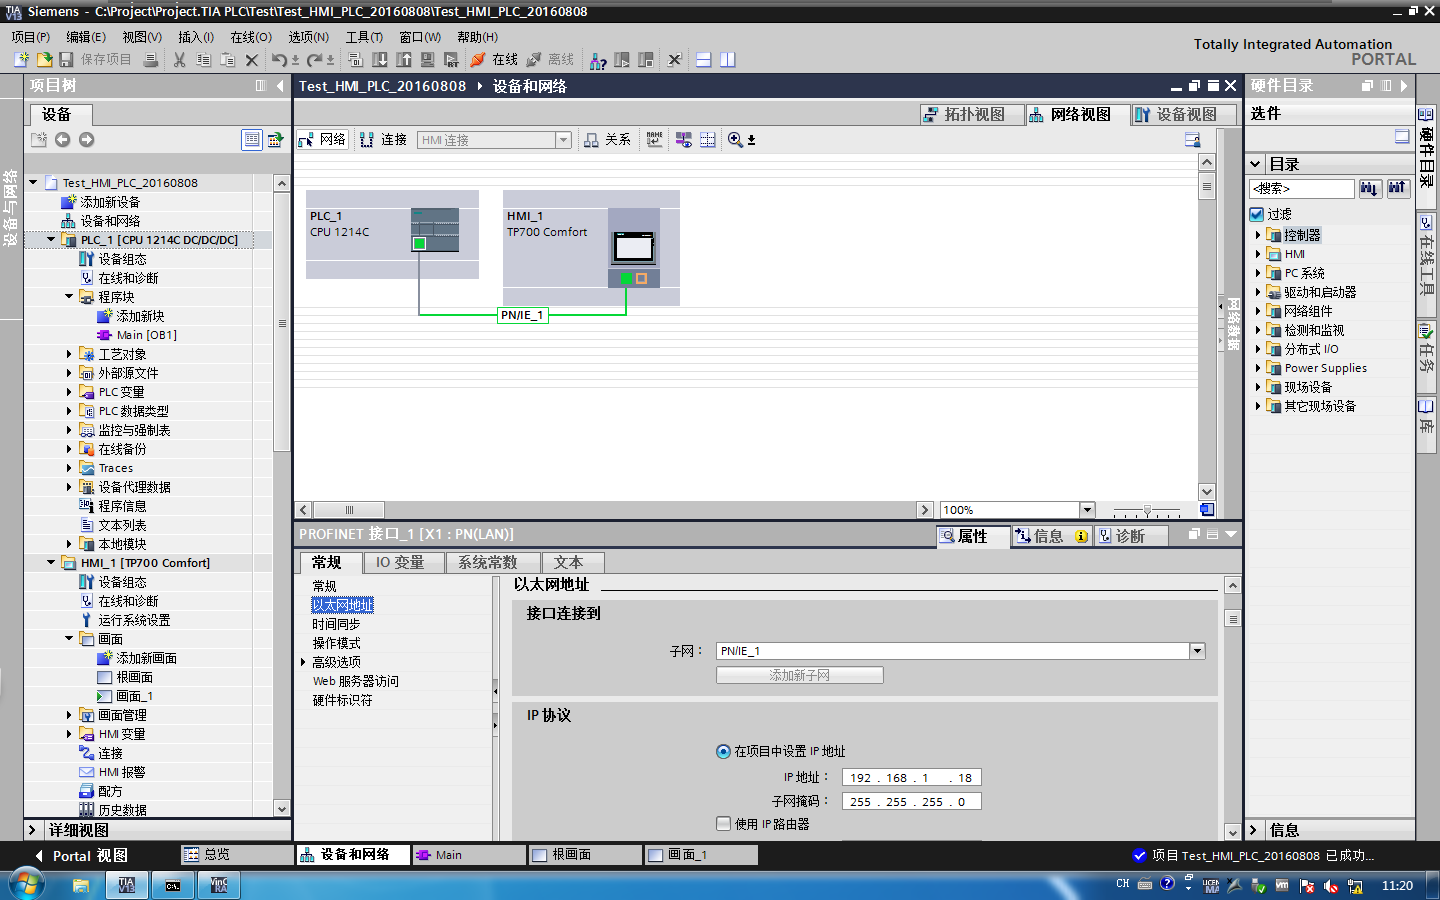Click the Go online (在线) toolbar icon

coord(495,60)
